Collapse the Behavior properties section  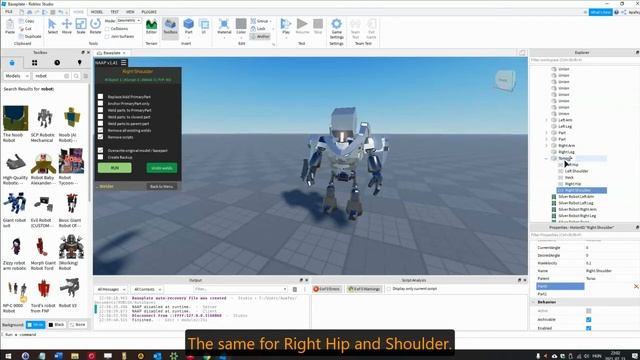[533, 302]
